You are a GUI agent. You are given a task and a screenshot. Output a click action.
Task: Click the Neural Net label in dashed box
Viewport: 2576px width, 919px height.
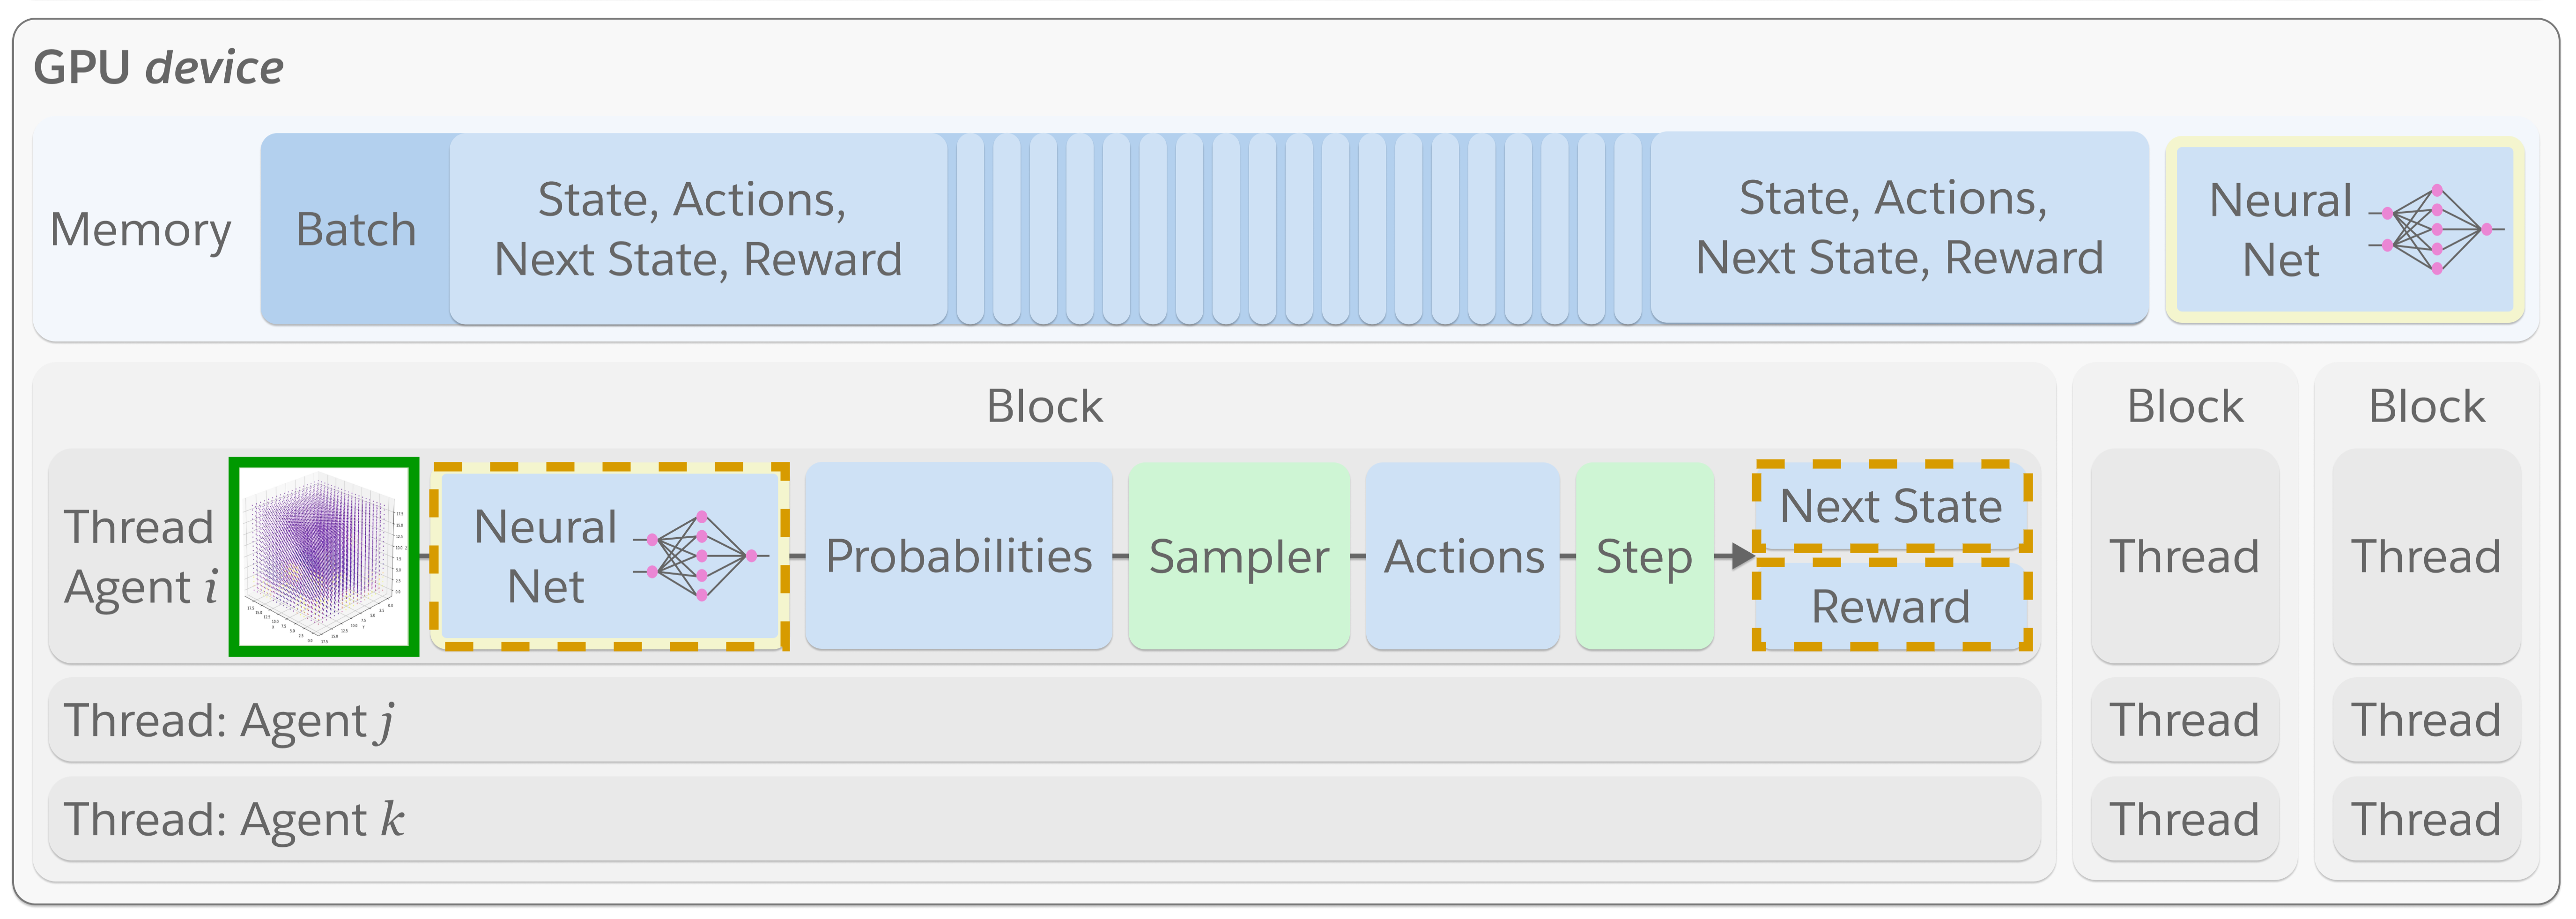[545, 556]
